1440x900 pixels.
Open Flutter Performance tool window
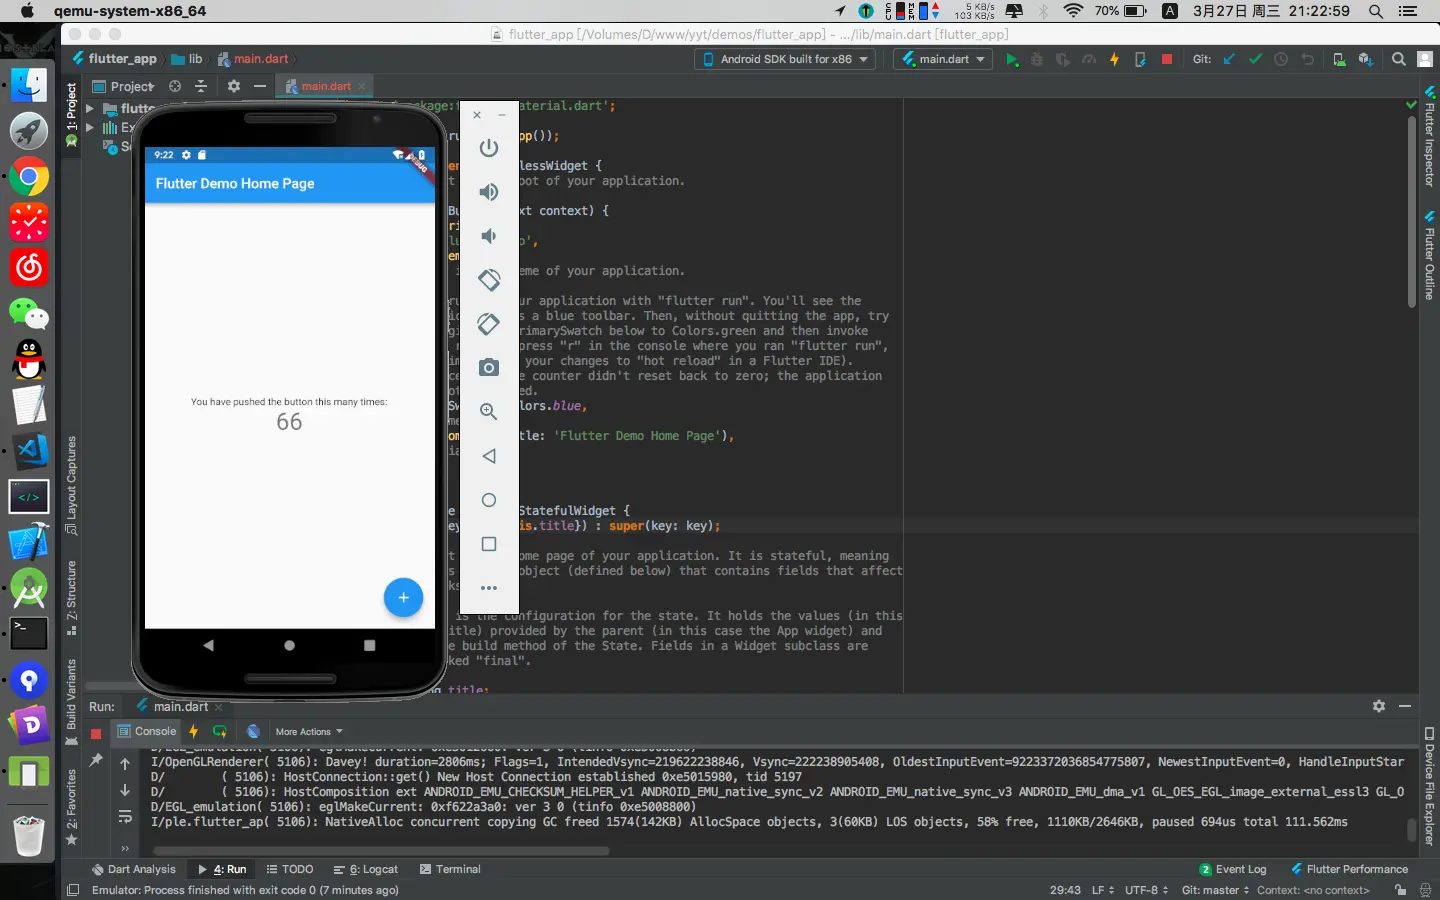(x=1350, y=870)
